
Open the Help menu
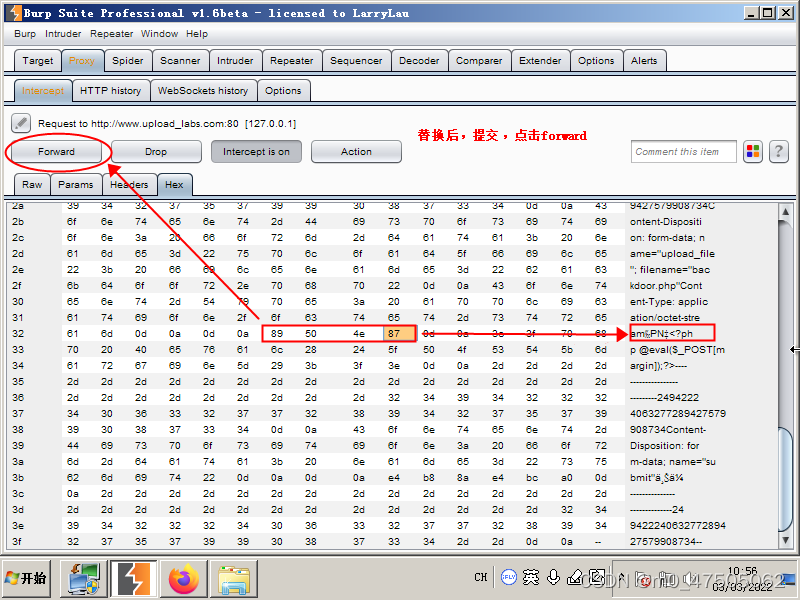[196, 34]
